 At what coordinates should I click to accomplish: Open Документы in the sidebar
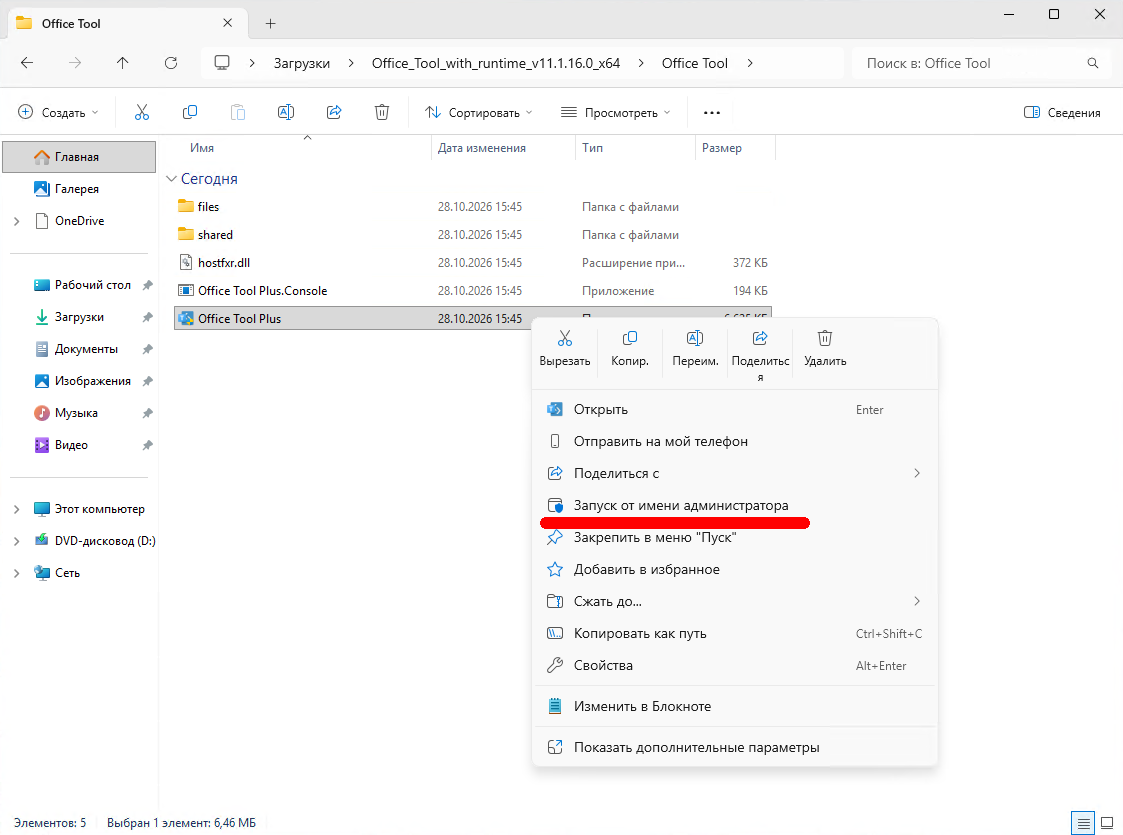[79, 349]
